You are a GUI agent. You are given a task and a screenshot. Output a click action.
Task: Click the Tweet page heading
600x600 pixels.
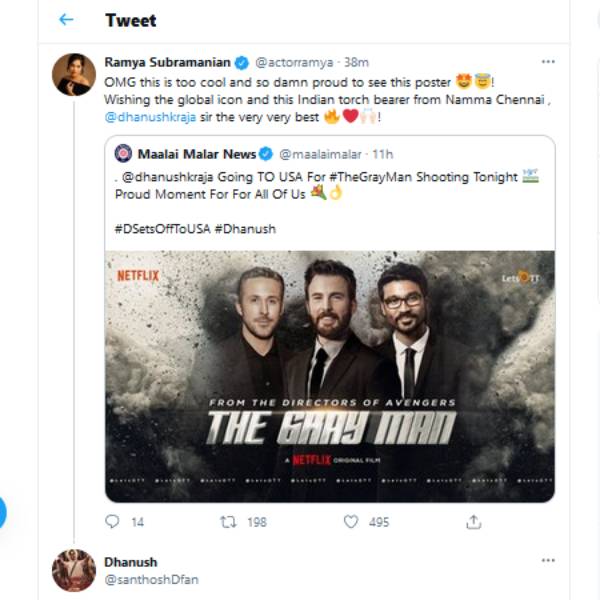(x=130, y=20)
